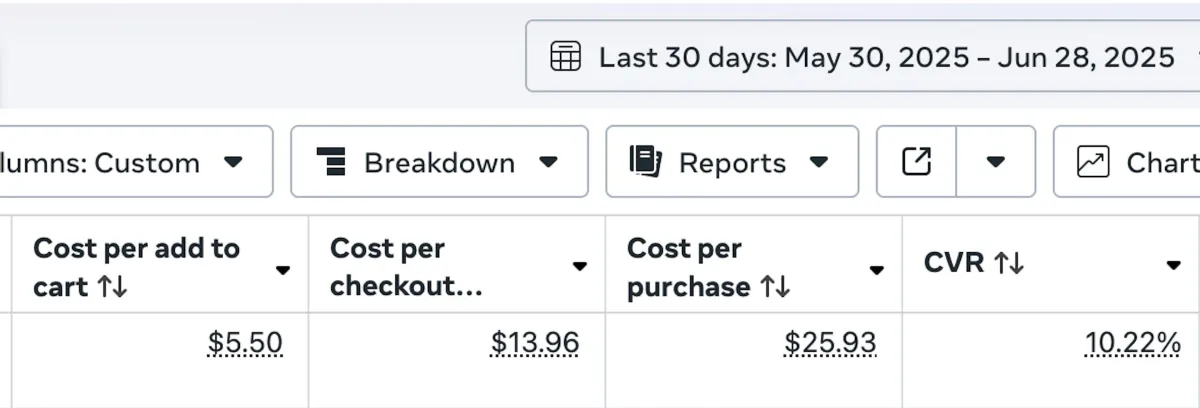Screen dimensions: 1200x408
Task: Open Cost per add to cart column menu
Action: pos(283,269)
